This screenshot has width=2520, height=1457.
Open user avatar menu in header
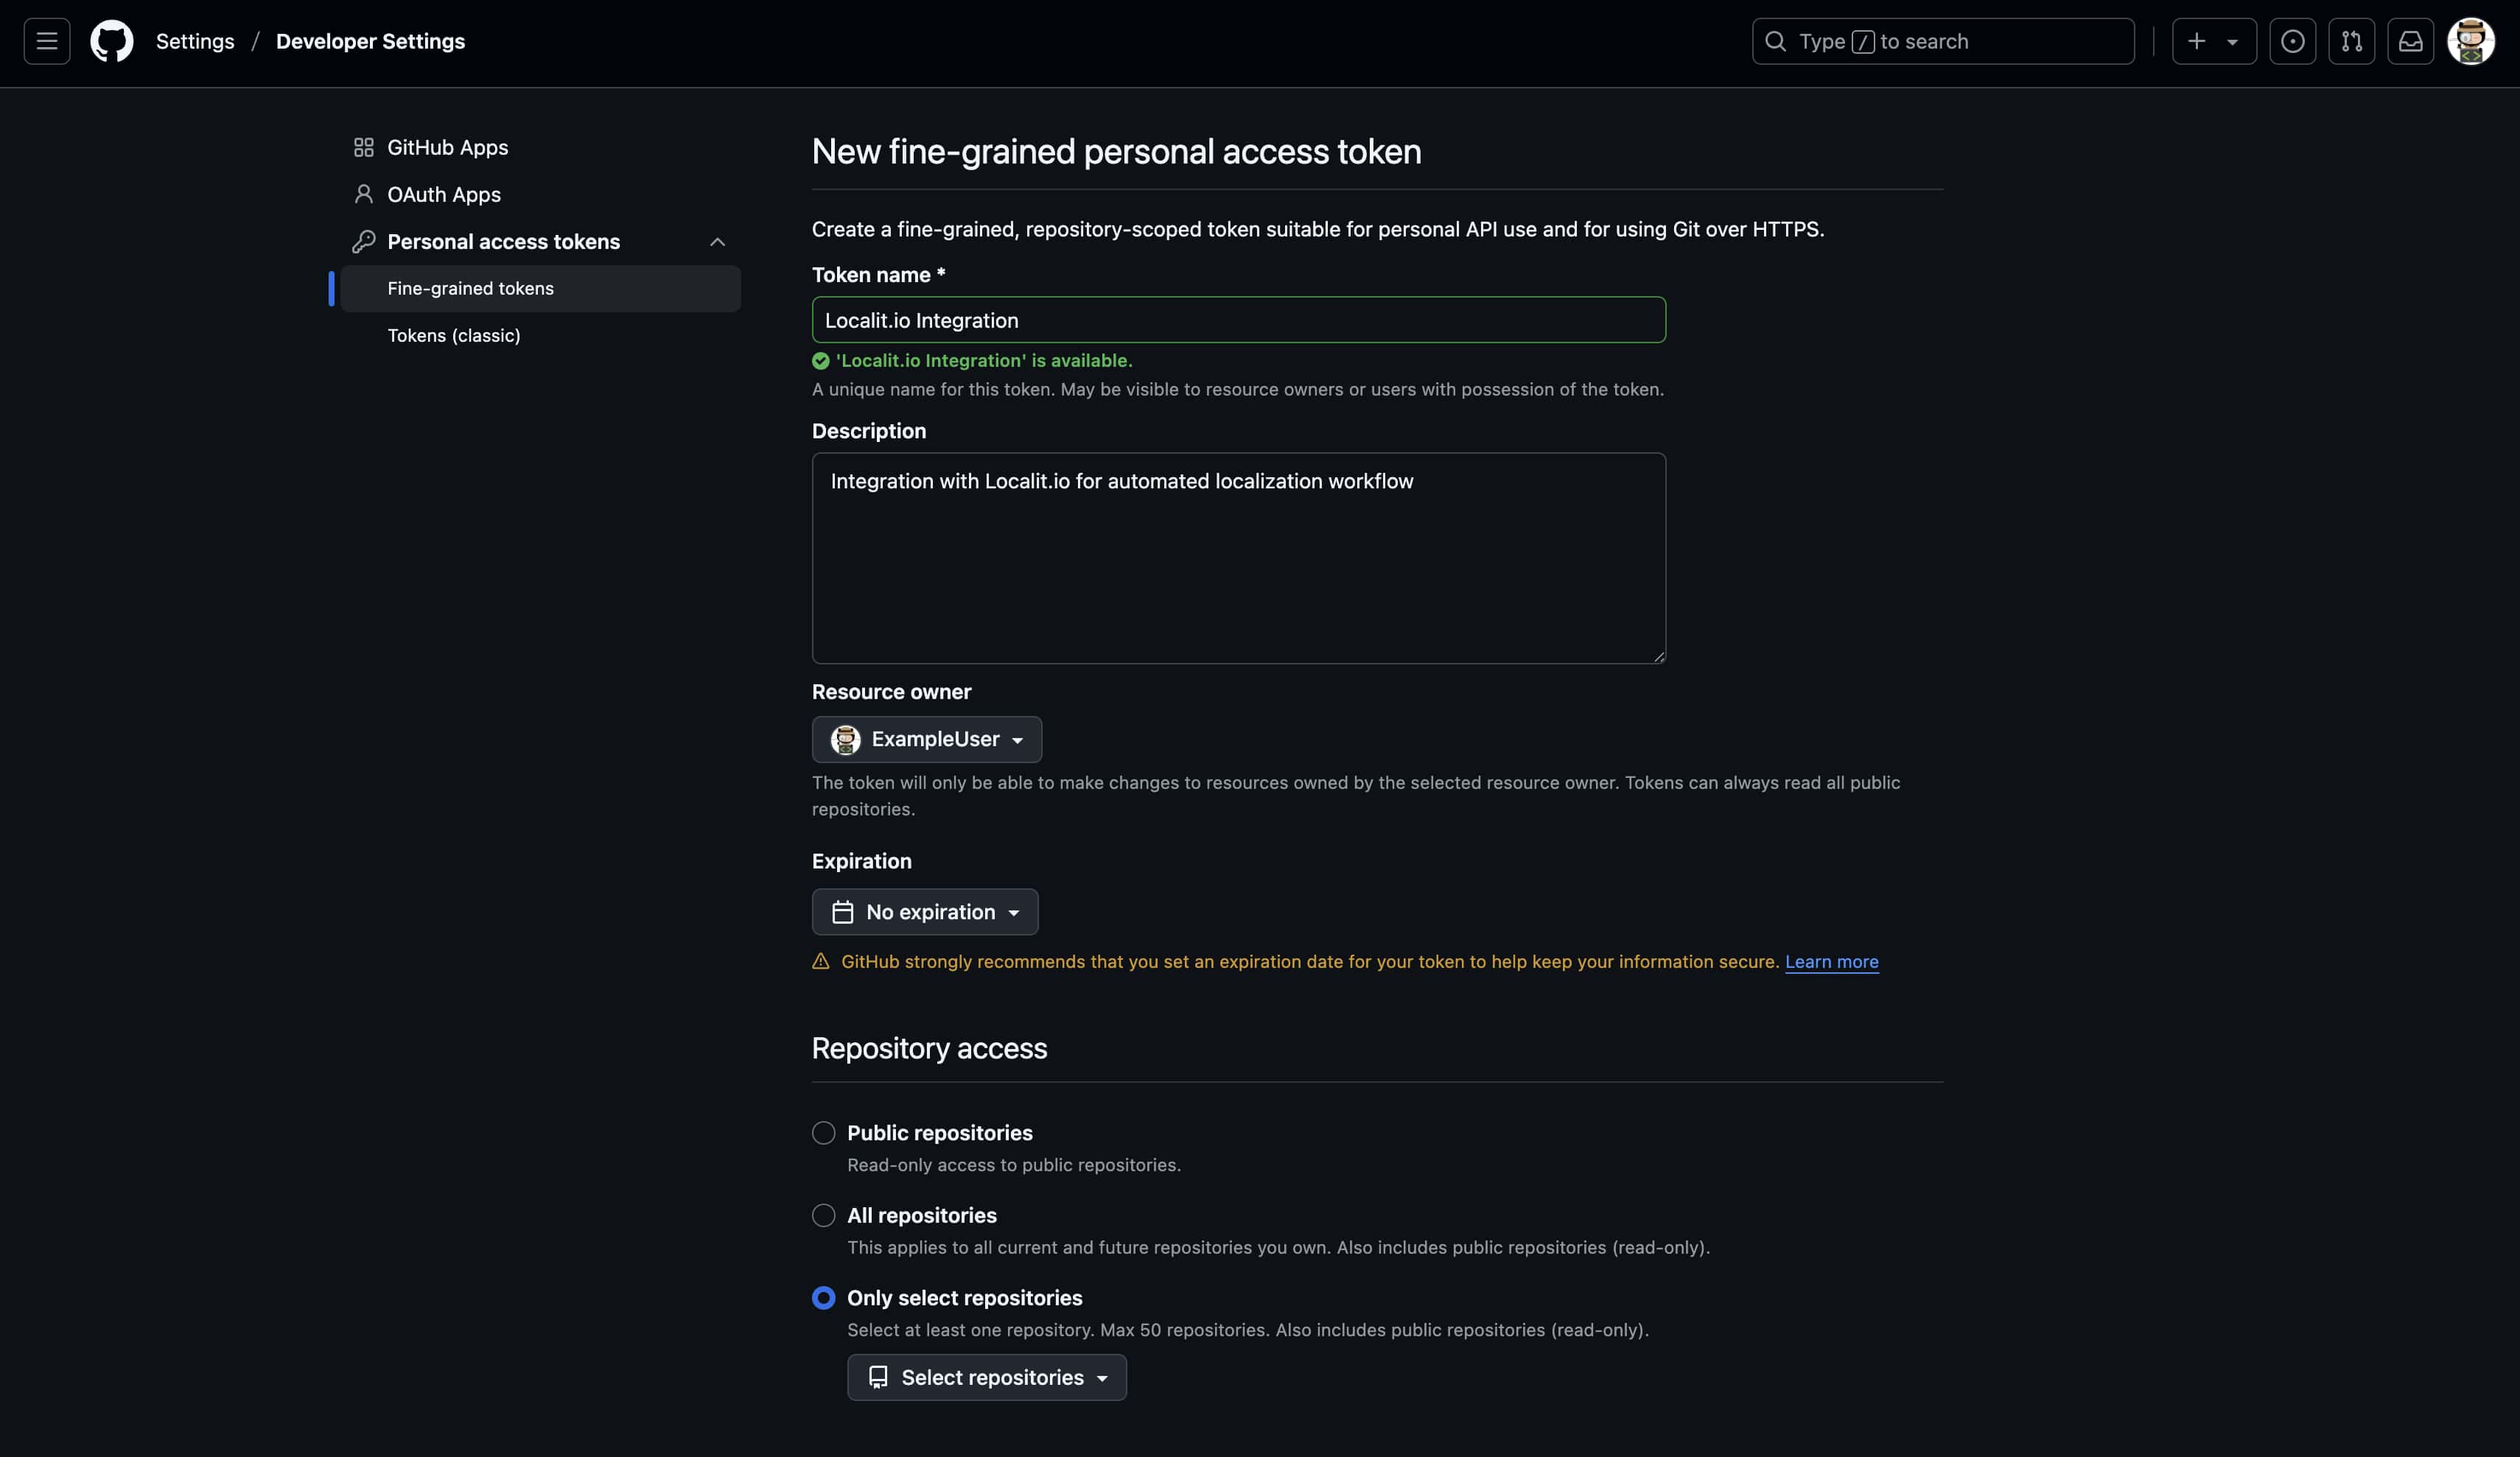point(2470,41)
